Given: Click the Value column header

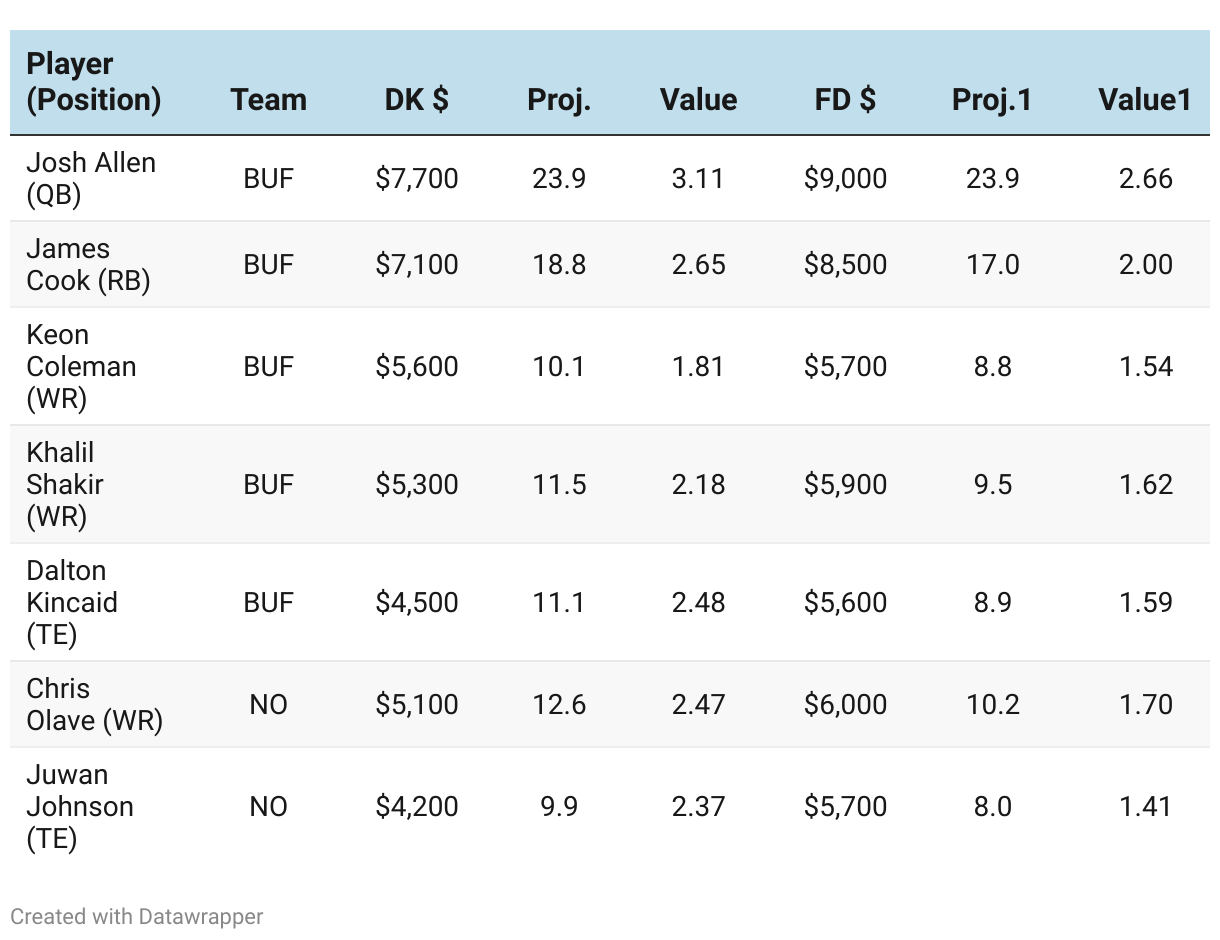Looking at the screenshot, I should 698,100.
